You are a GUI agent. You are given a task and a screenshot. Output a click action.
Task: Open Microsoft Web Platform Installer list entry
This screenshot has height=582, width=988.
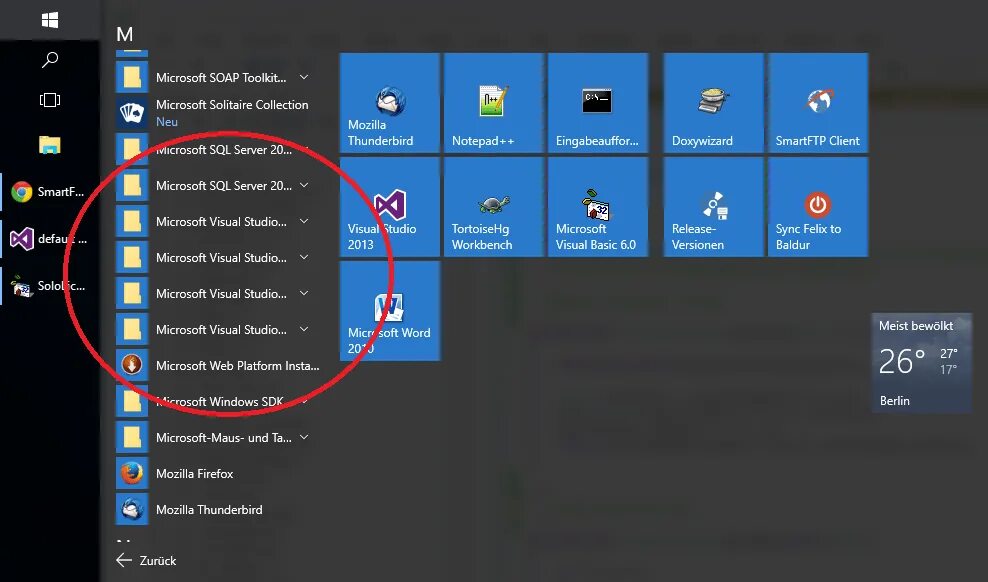point(218,365)
